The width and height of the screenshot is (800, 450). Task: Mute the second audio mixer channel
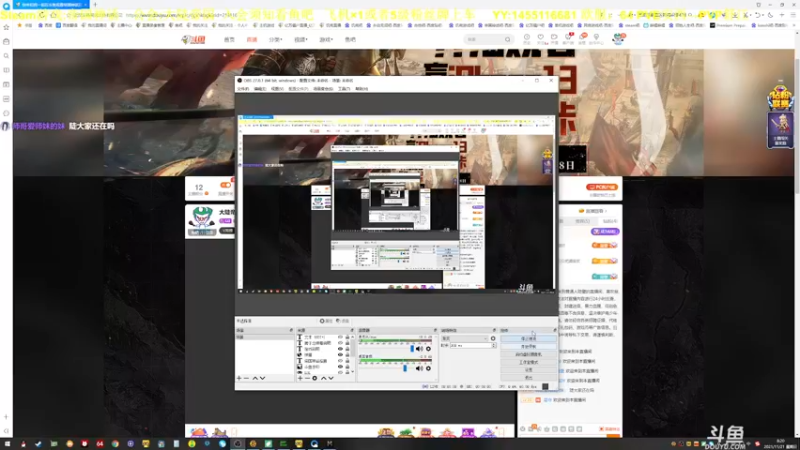click(x=419, y=368)
